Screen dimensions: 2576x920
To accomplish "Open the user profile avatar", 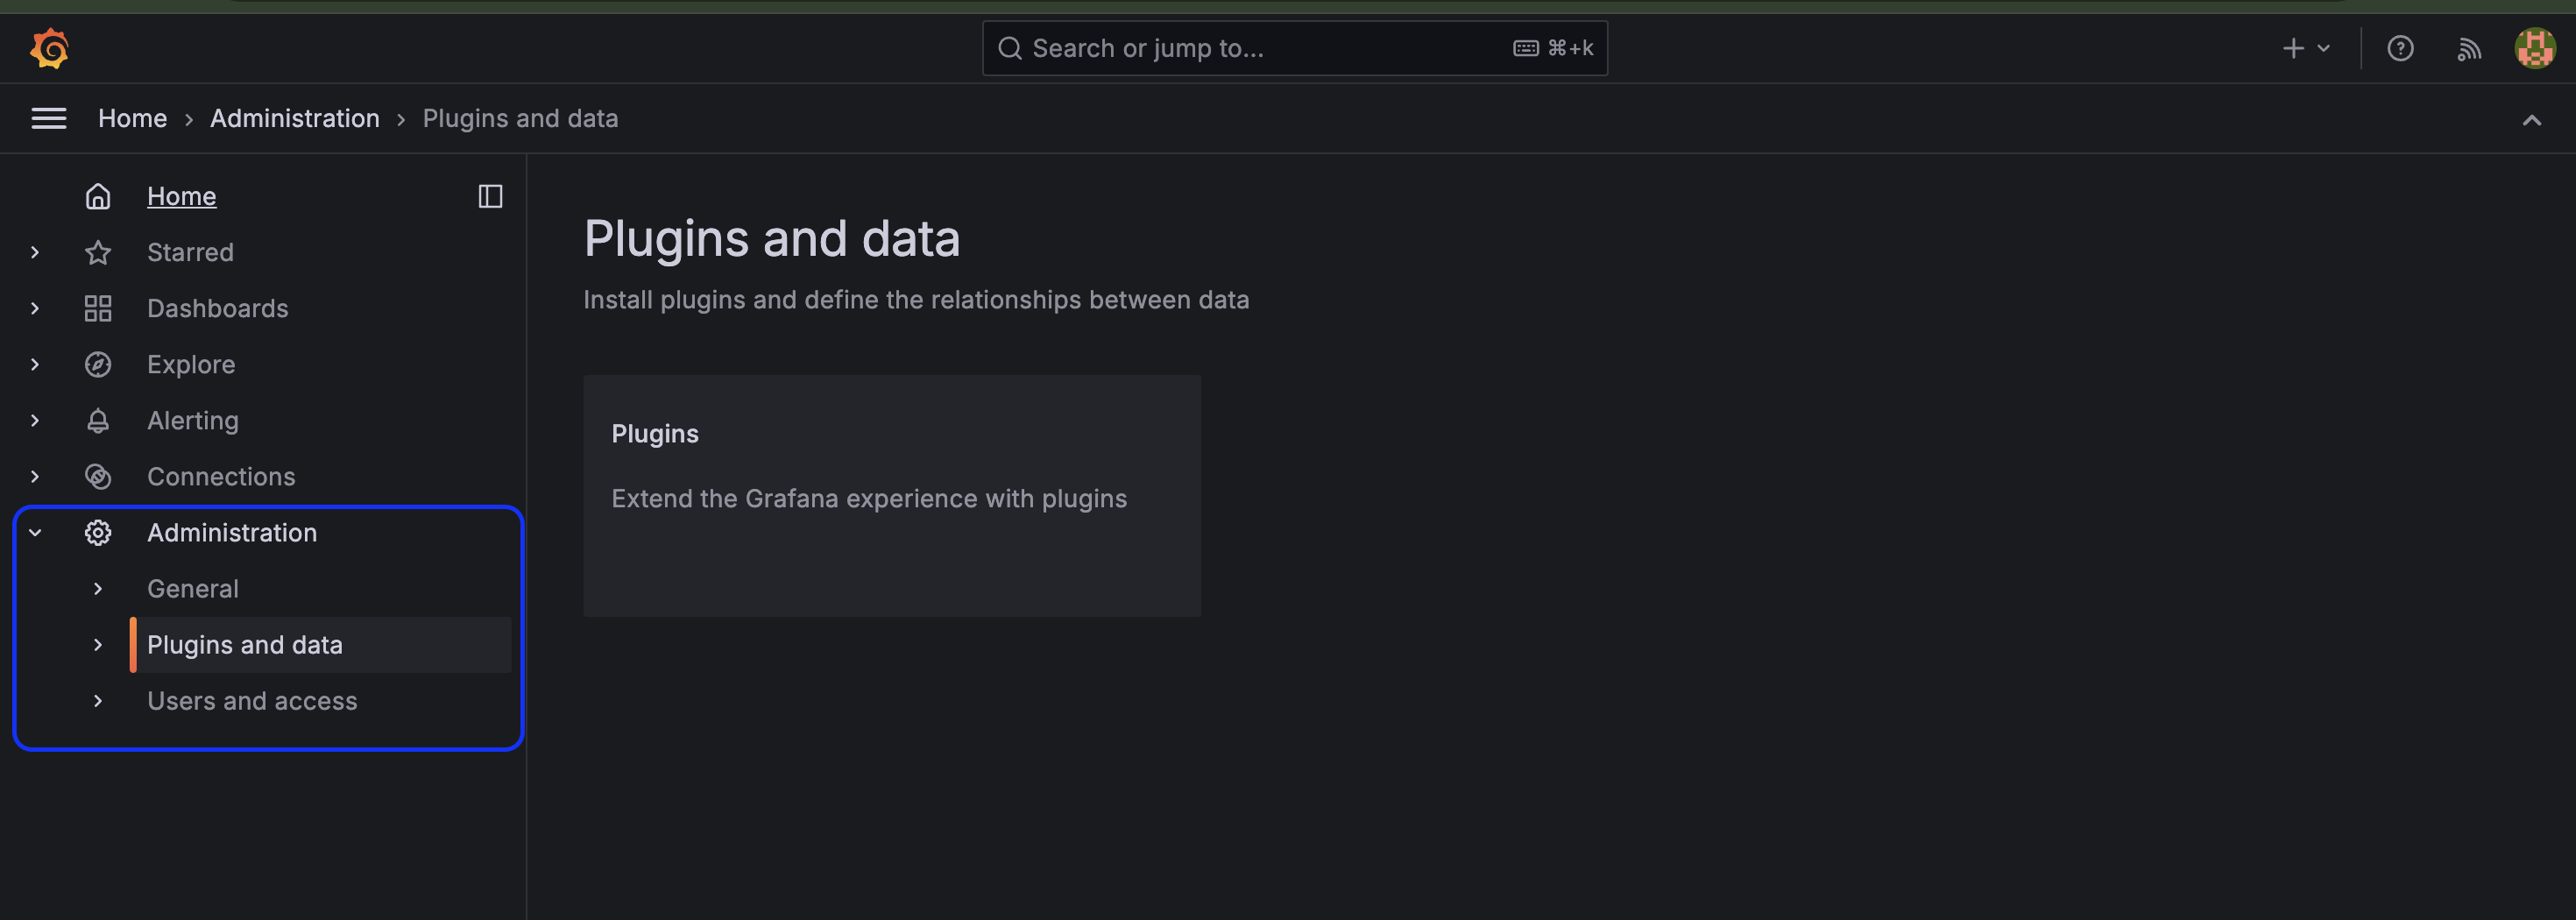I will point(2534,48).
